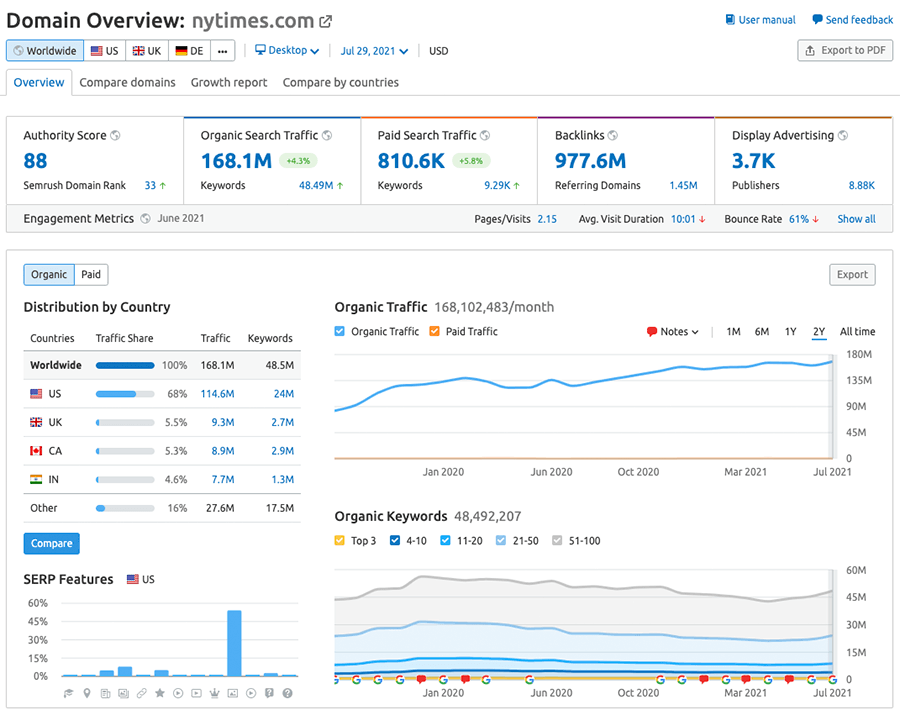Select the UK database button
The height and width of the screenshot is (715, 900).
pos(147,50)
